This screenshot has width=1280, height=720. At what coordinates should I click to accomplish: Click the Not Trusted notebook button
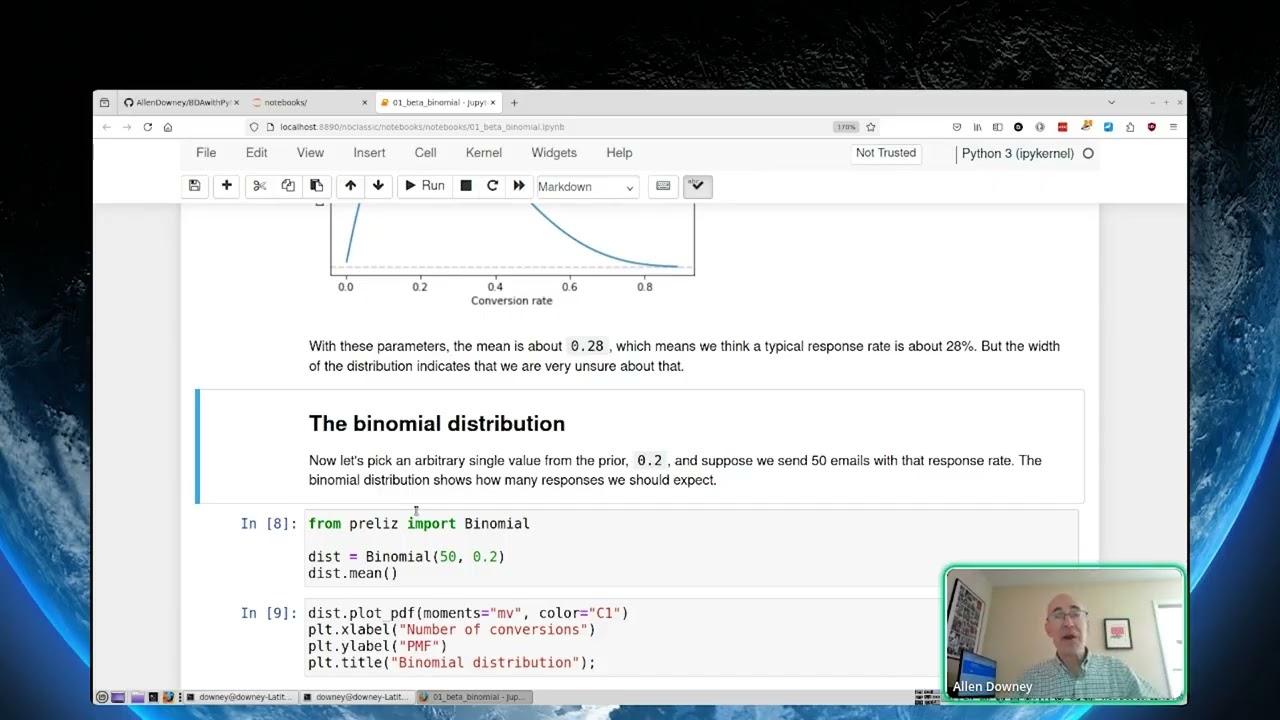pyautogui.click(x=886, y=153)
